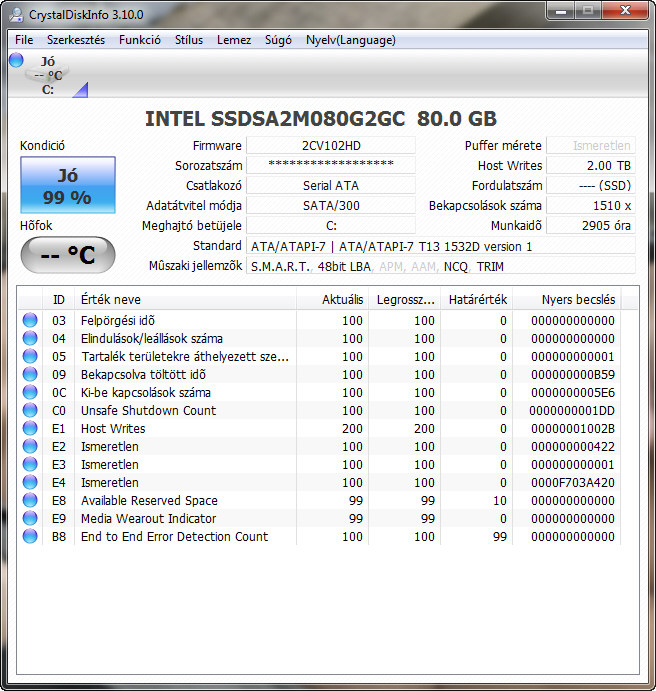The image size is (656, 691).
Task: Click the Ismeretlen buffer size field
Action: click(x=591, y=145)
